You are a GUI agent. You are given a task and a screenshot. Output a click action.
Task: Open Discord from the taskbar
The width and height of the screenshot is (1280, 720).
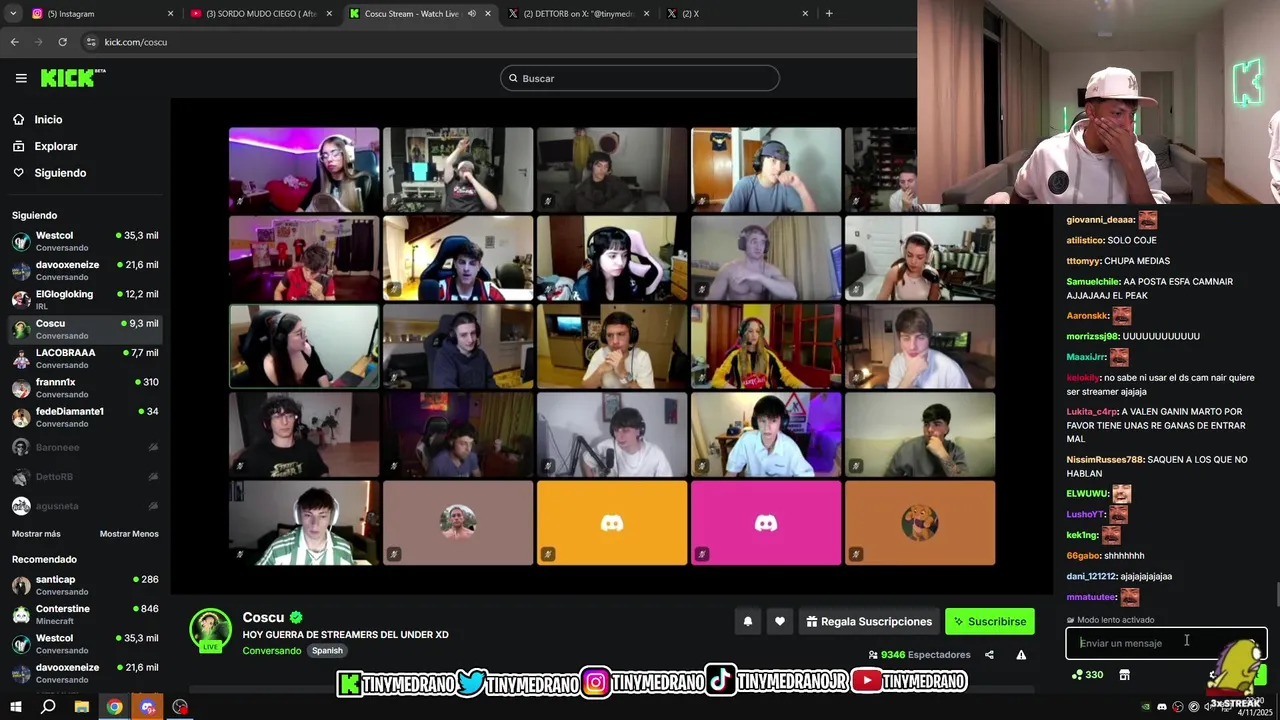148,707
